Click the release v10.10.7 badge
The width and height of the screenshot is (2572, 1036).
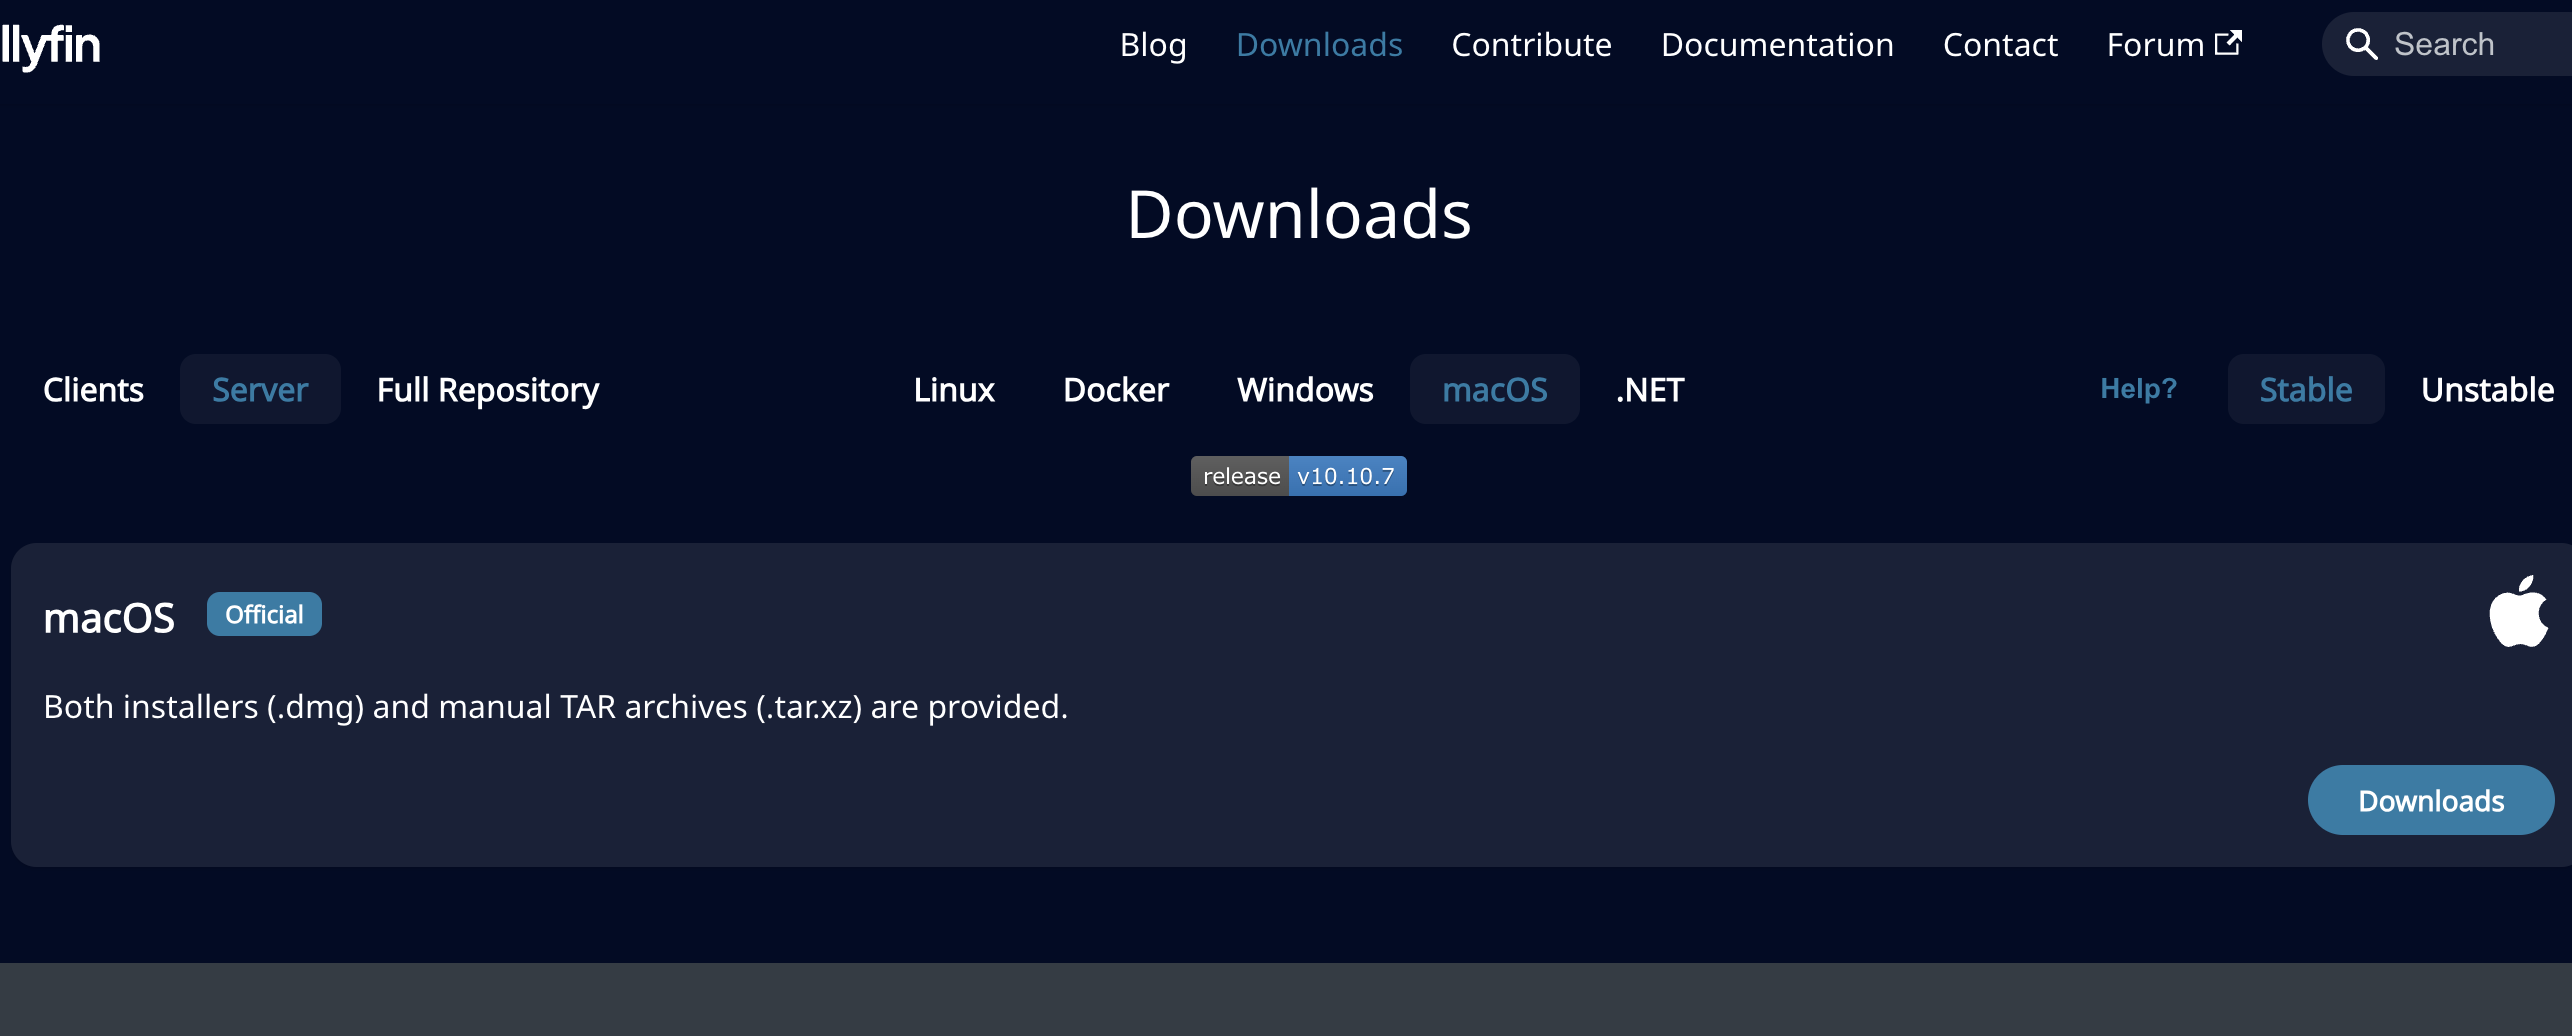(x=1298, y=476)
